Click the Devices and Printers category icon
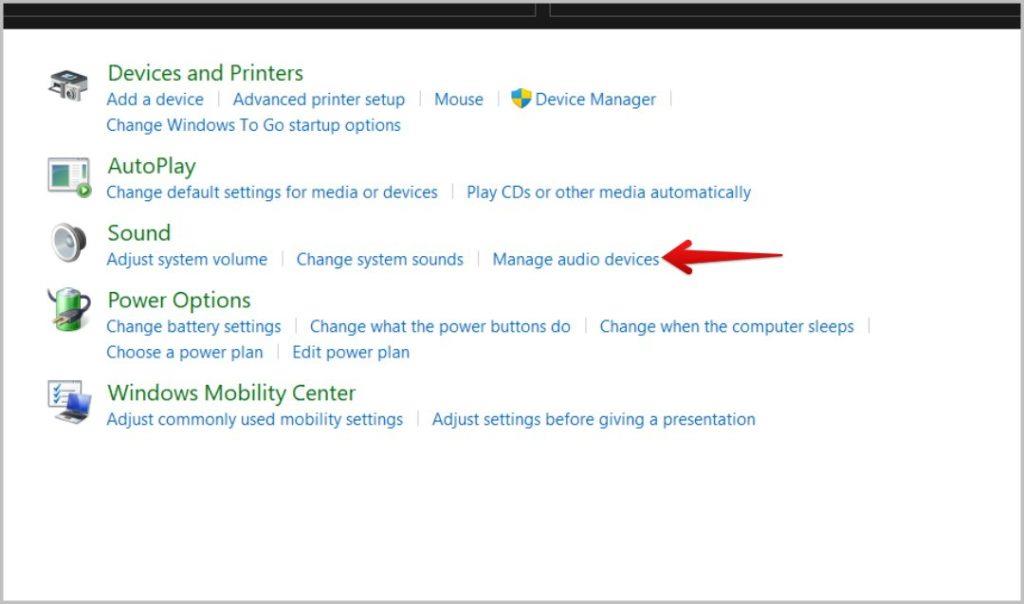This screenshot has height=604, width=1024. [68, 86]
